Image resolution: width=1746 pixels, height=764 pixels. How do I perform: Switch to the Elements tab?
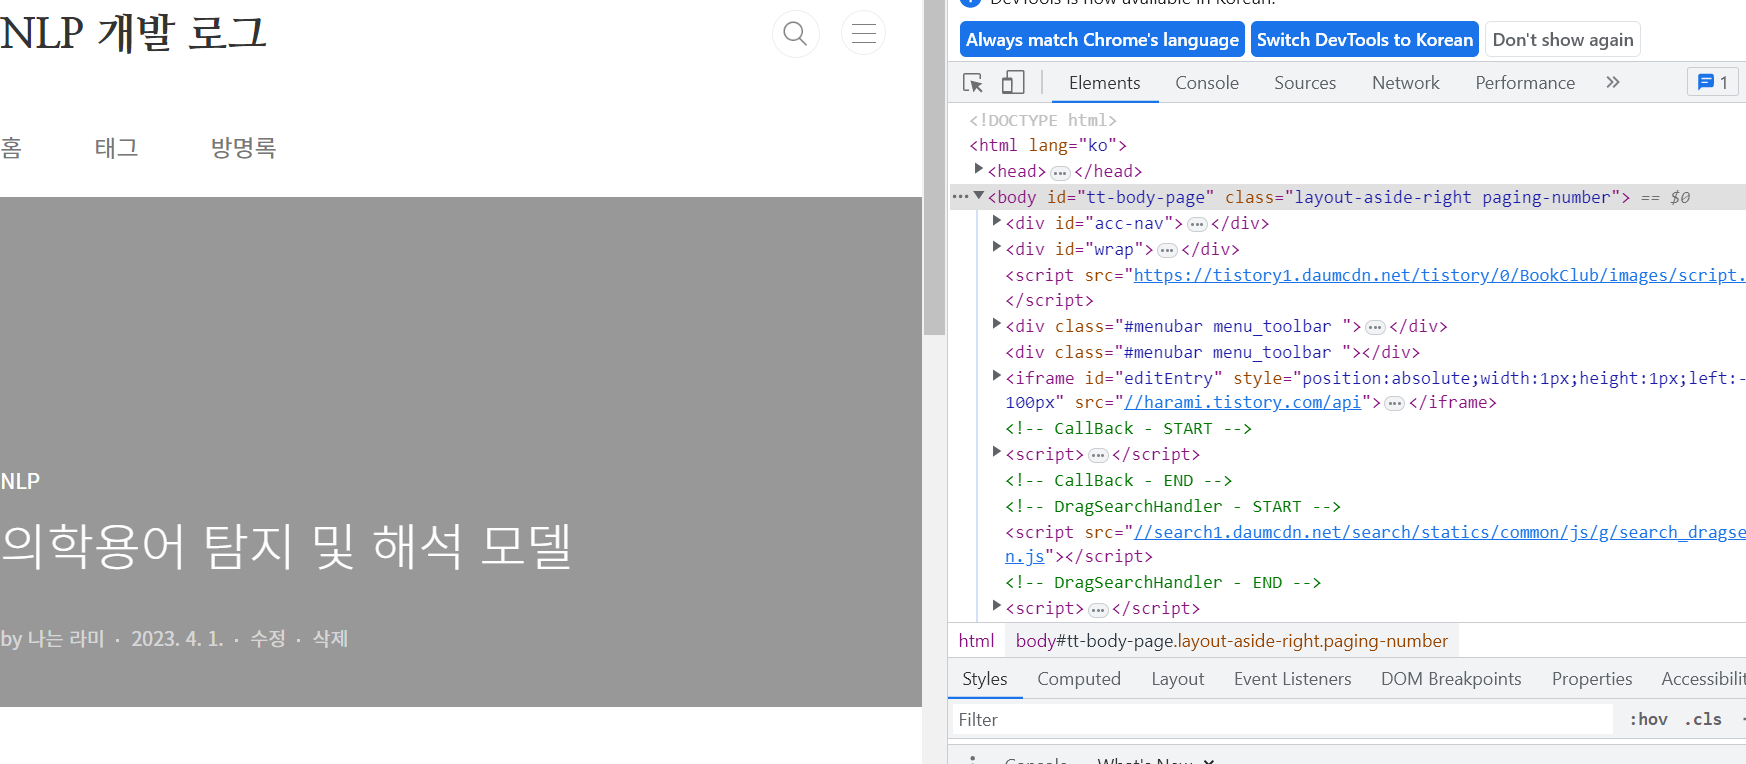pos(1105,83)
